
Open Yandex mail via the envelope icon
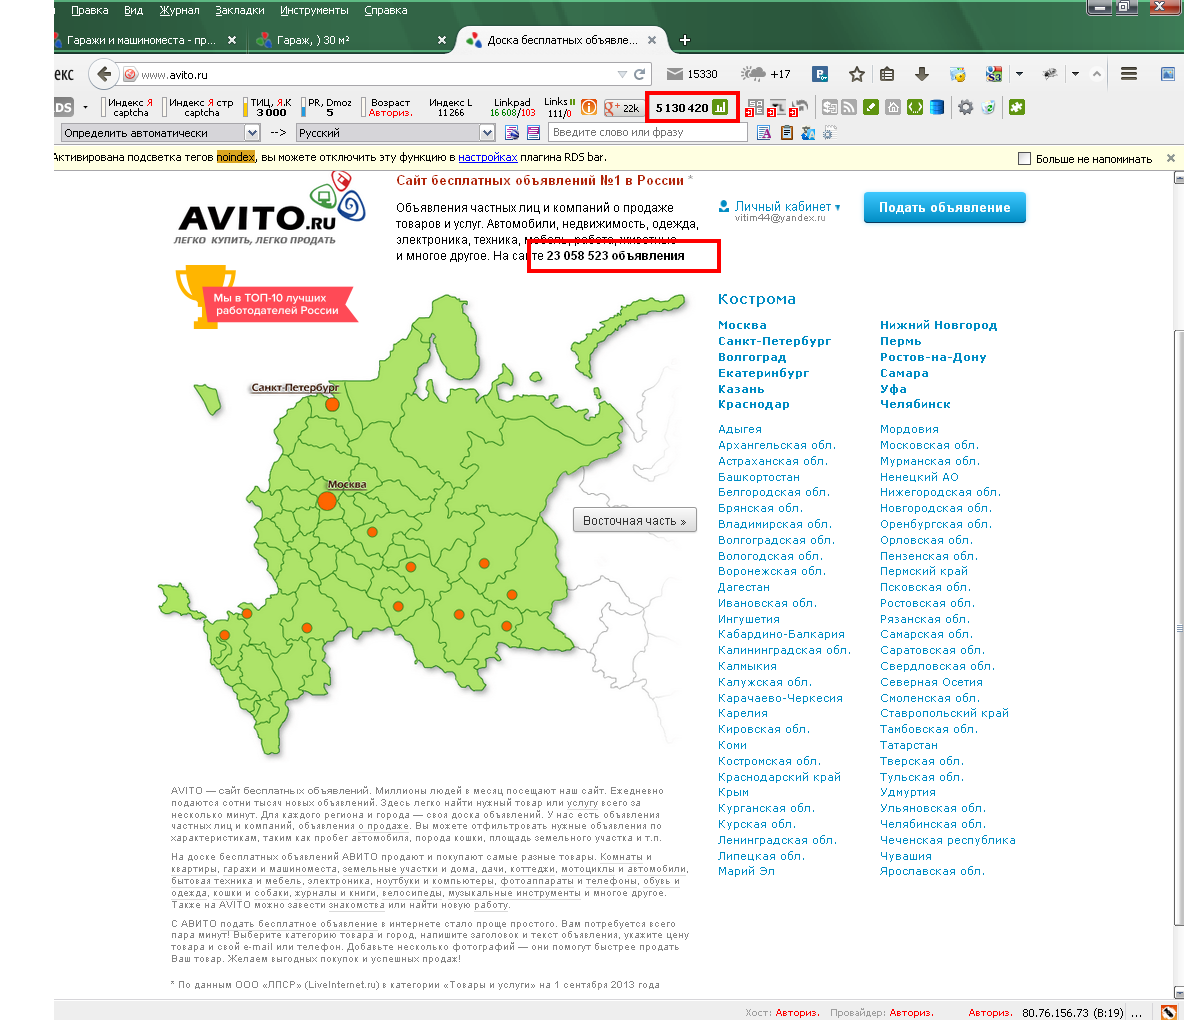[674, 74]
